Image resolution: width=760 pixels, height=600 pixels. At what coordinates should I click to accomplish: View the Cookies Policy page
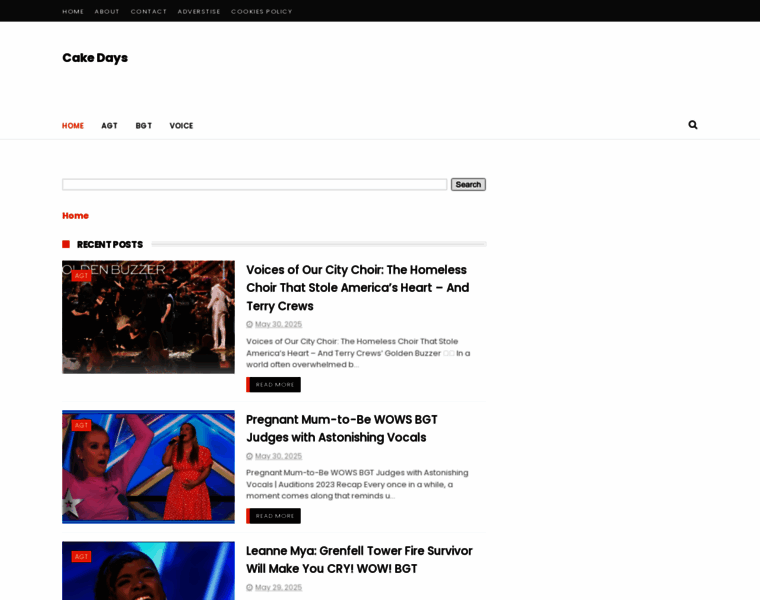[262, 11]
